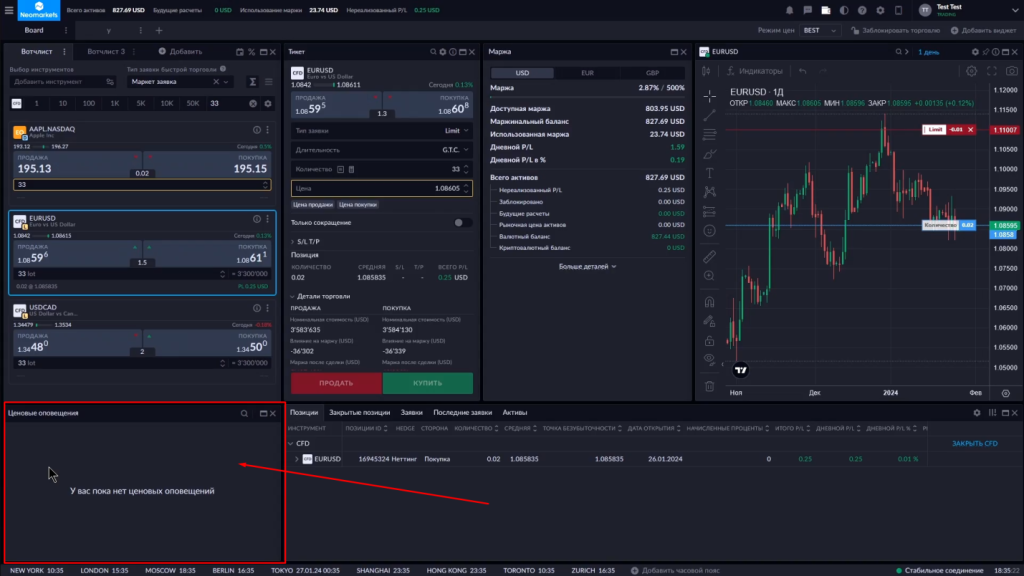The width and height of the screenshot is (1024, 576).
Task: Open the emoji icons drawing tool
Action: [x=710, y=231]
